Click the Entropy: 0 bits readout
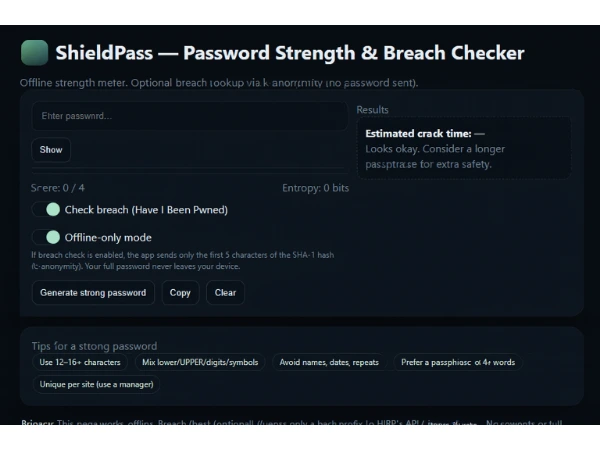 [x=316, y=187]
